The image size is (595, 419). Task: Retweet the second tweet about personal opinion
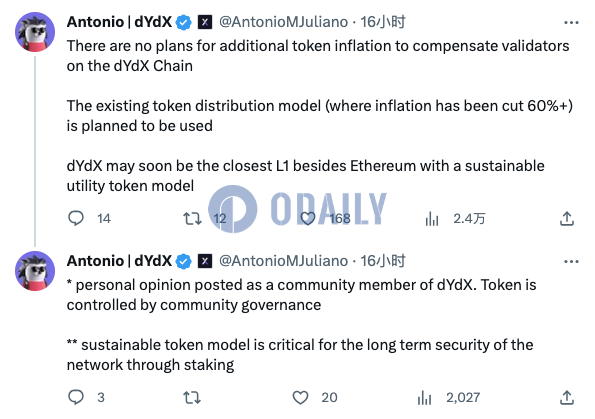192,397
